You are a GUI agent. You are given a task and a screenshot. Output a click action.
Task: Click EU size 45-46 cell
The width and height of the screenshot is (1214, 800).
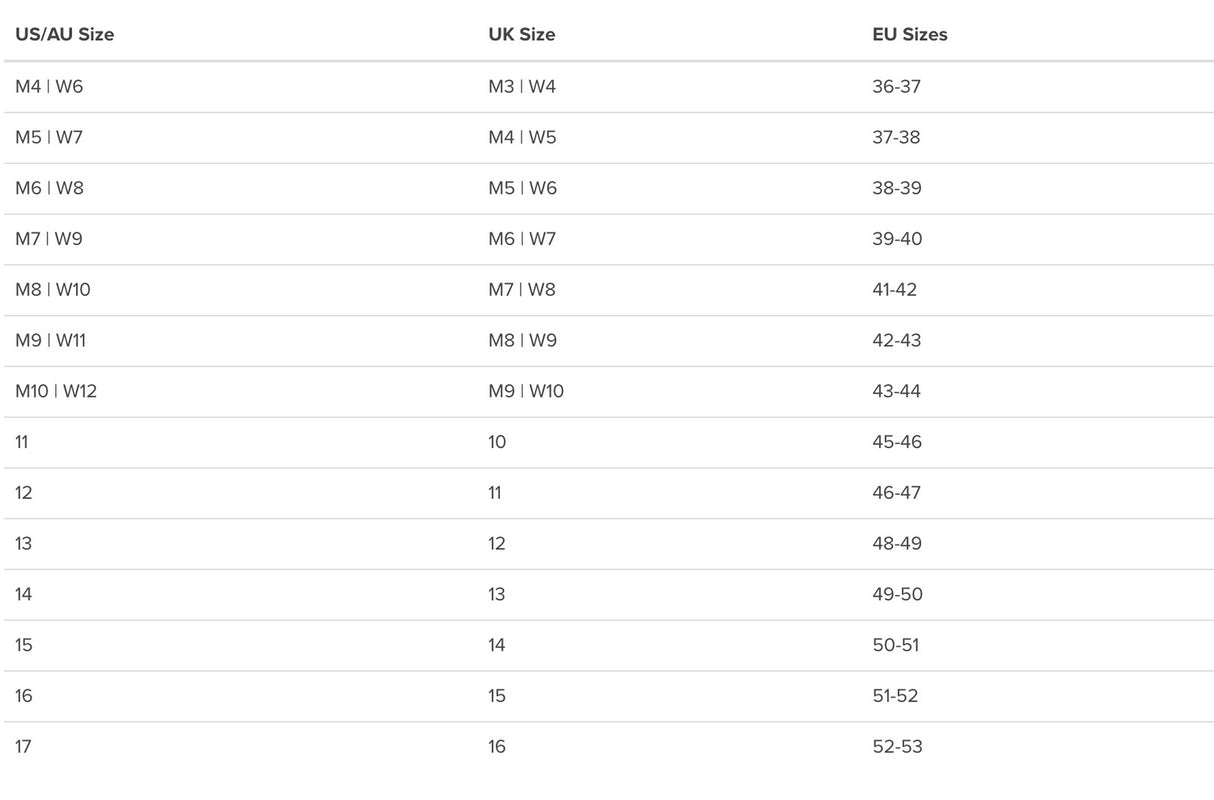point(897,442)
